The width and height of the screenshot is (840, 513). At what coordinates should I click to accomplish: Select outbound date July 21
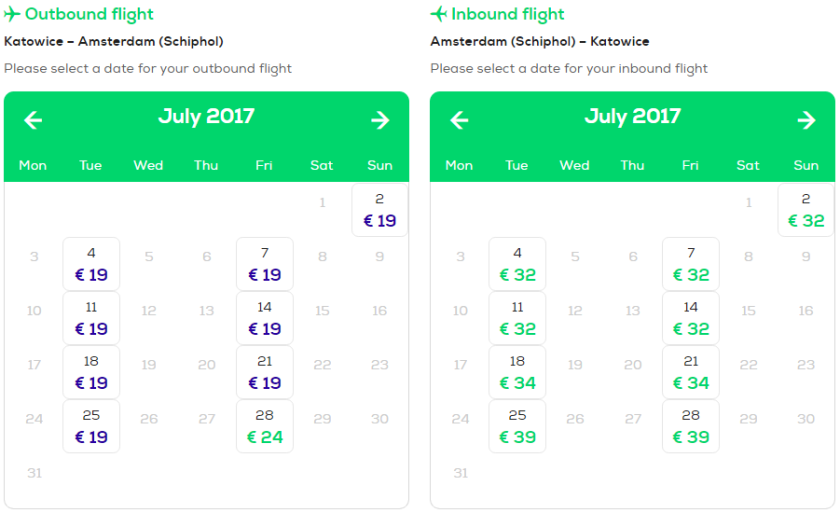tap(264, 372)
